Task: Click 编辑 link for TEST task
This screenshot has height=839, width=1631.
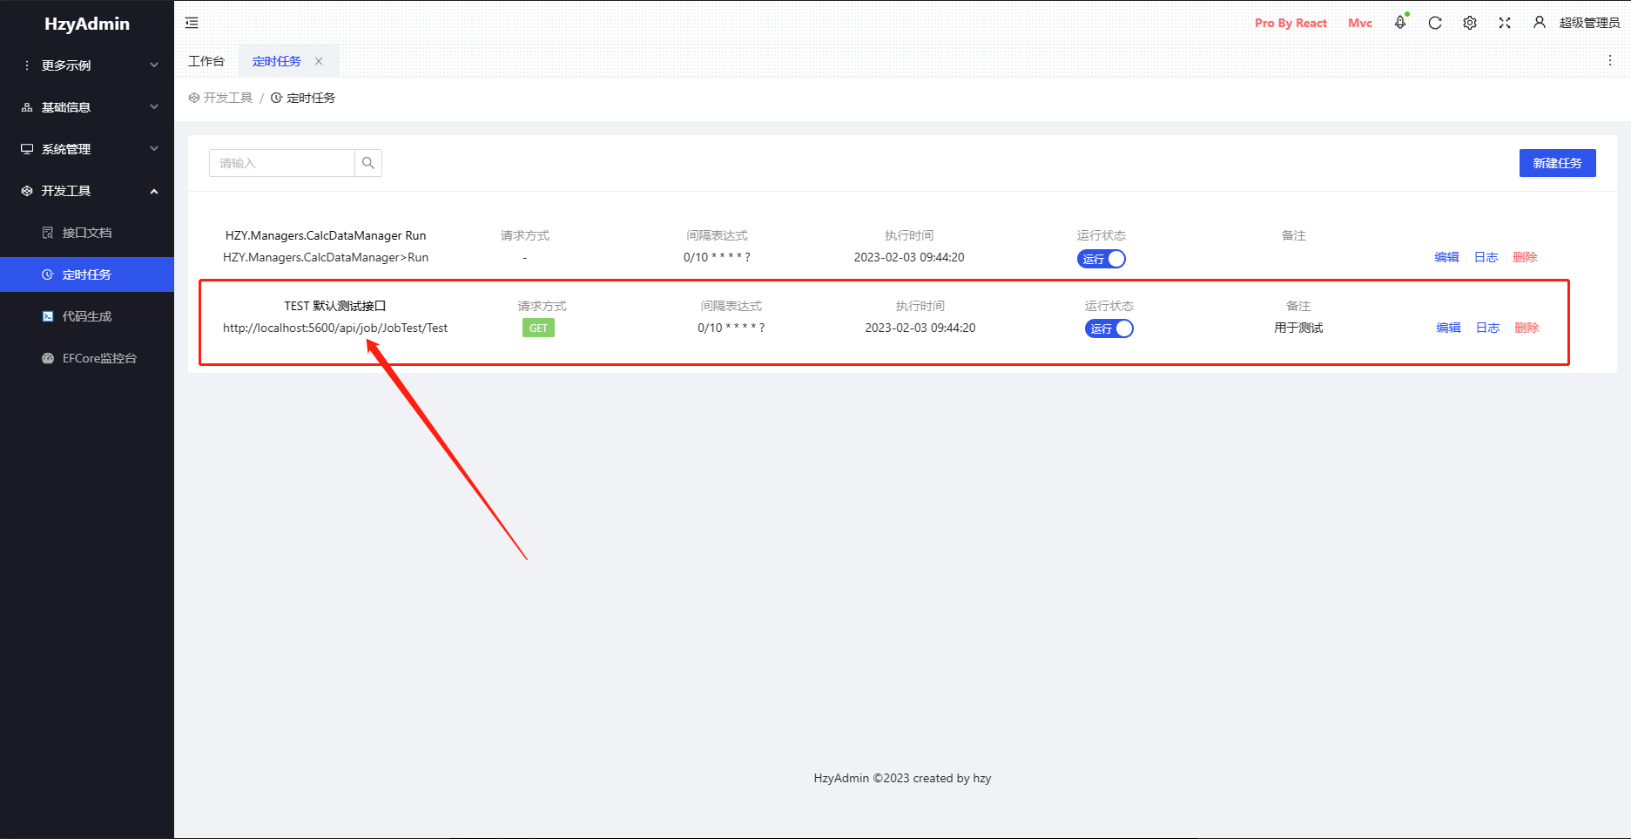Action: coord(1448,328)
